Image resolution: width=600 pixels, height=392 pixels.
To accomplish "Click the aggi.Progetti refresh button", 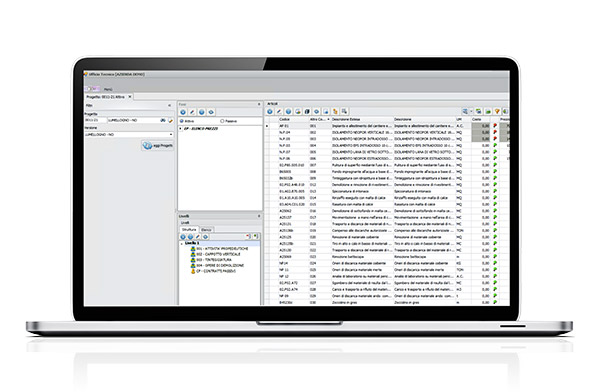I will tap(158, 145).
